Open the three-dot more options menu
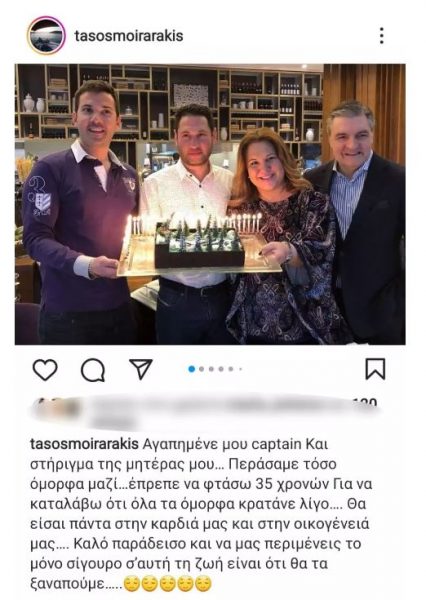The height and width of the screenshot is (600, 426). pos(381,36)
